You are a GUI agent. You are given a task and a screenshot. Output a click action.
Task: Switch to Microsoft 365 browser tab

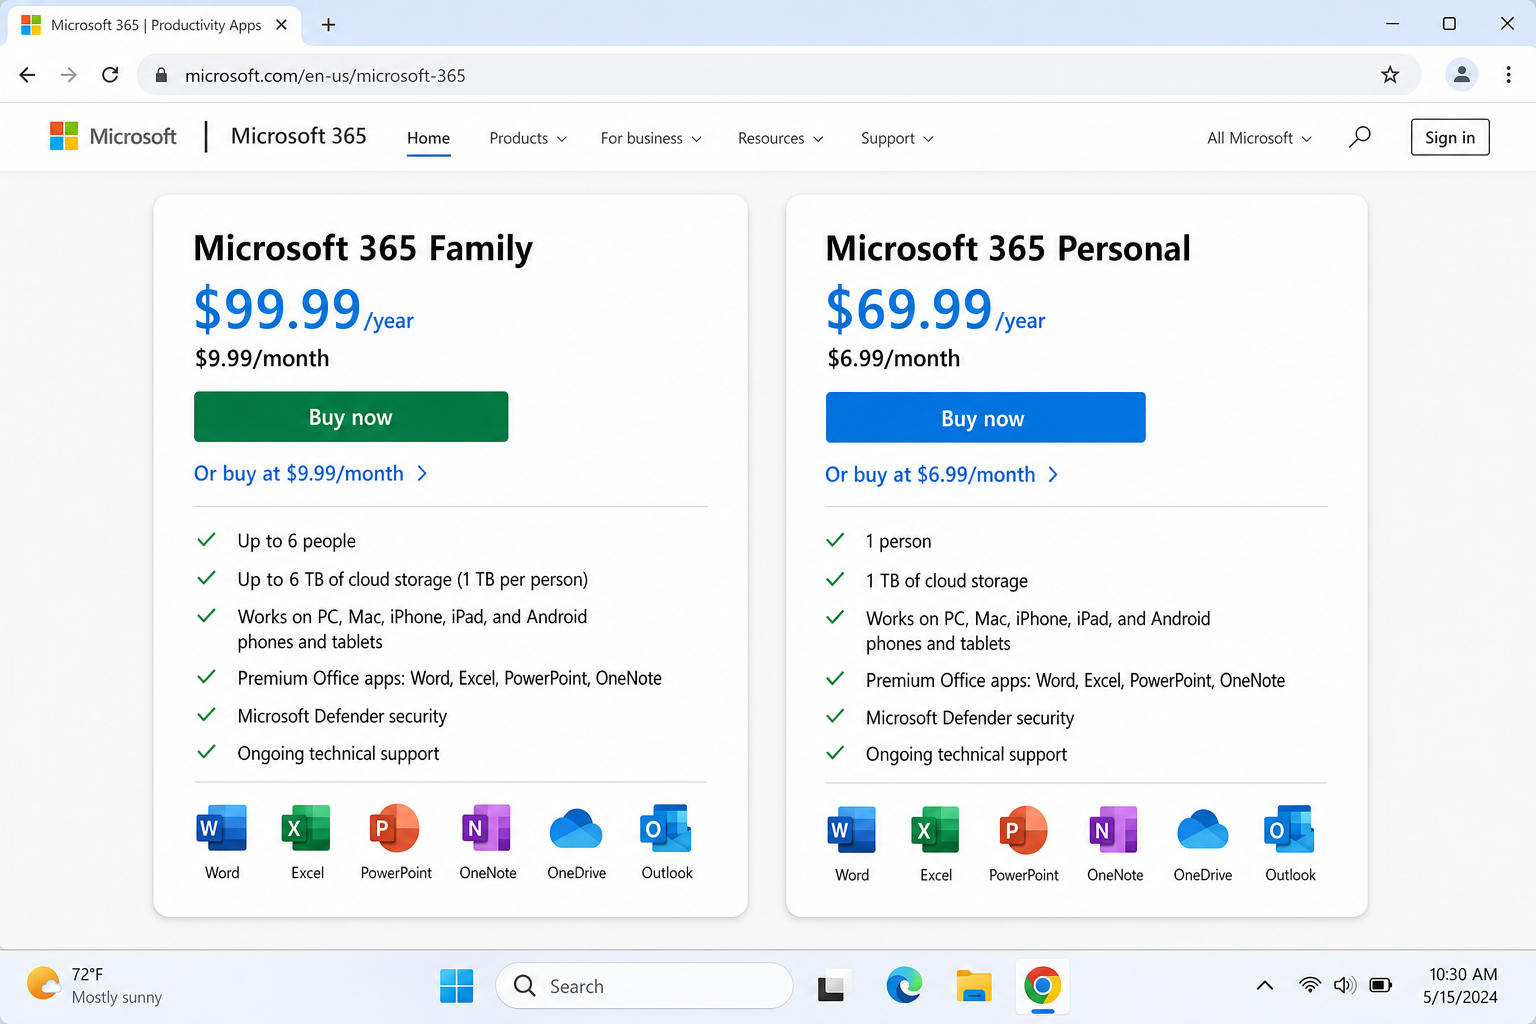[x=155, y=25]
